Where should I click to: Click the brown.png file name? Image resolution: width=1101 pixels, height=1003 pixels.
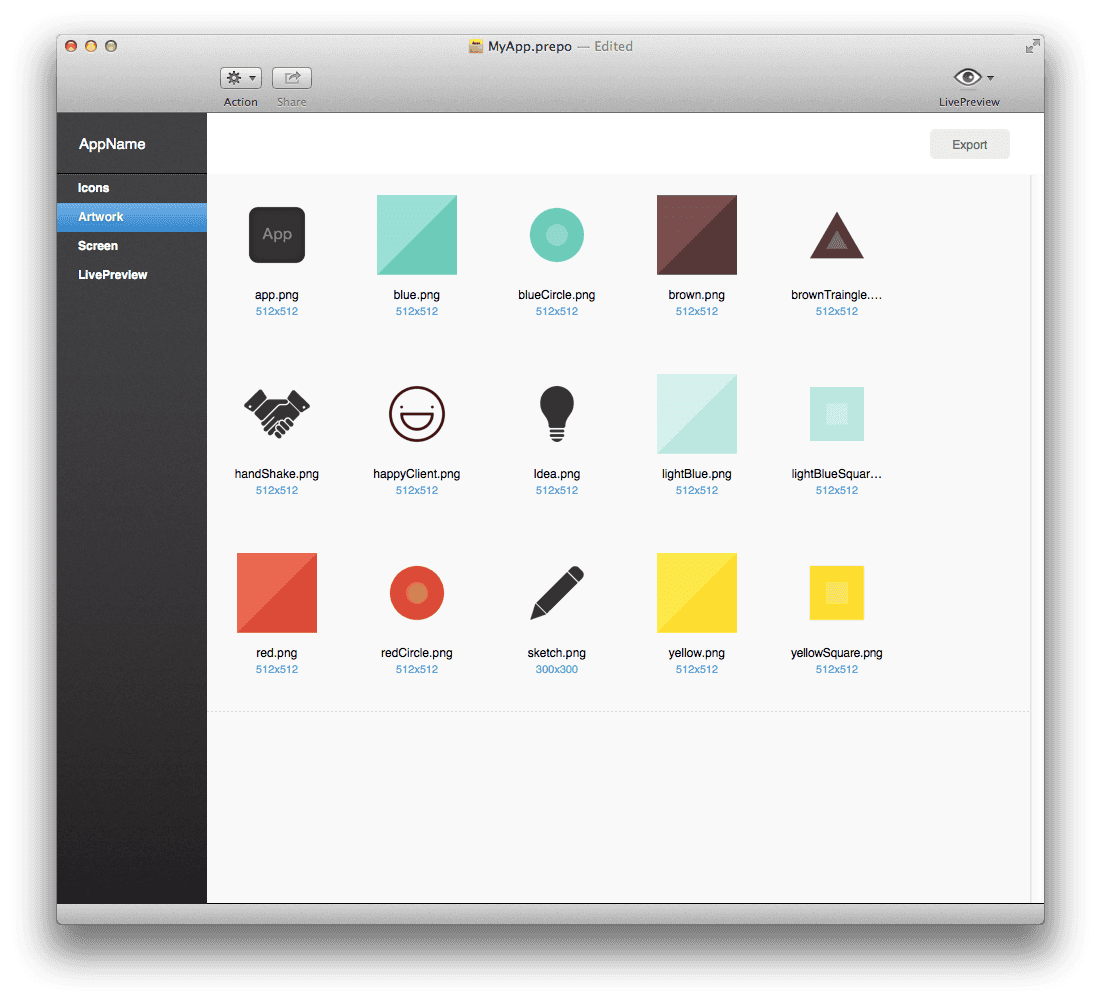point(697,295)
